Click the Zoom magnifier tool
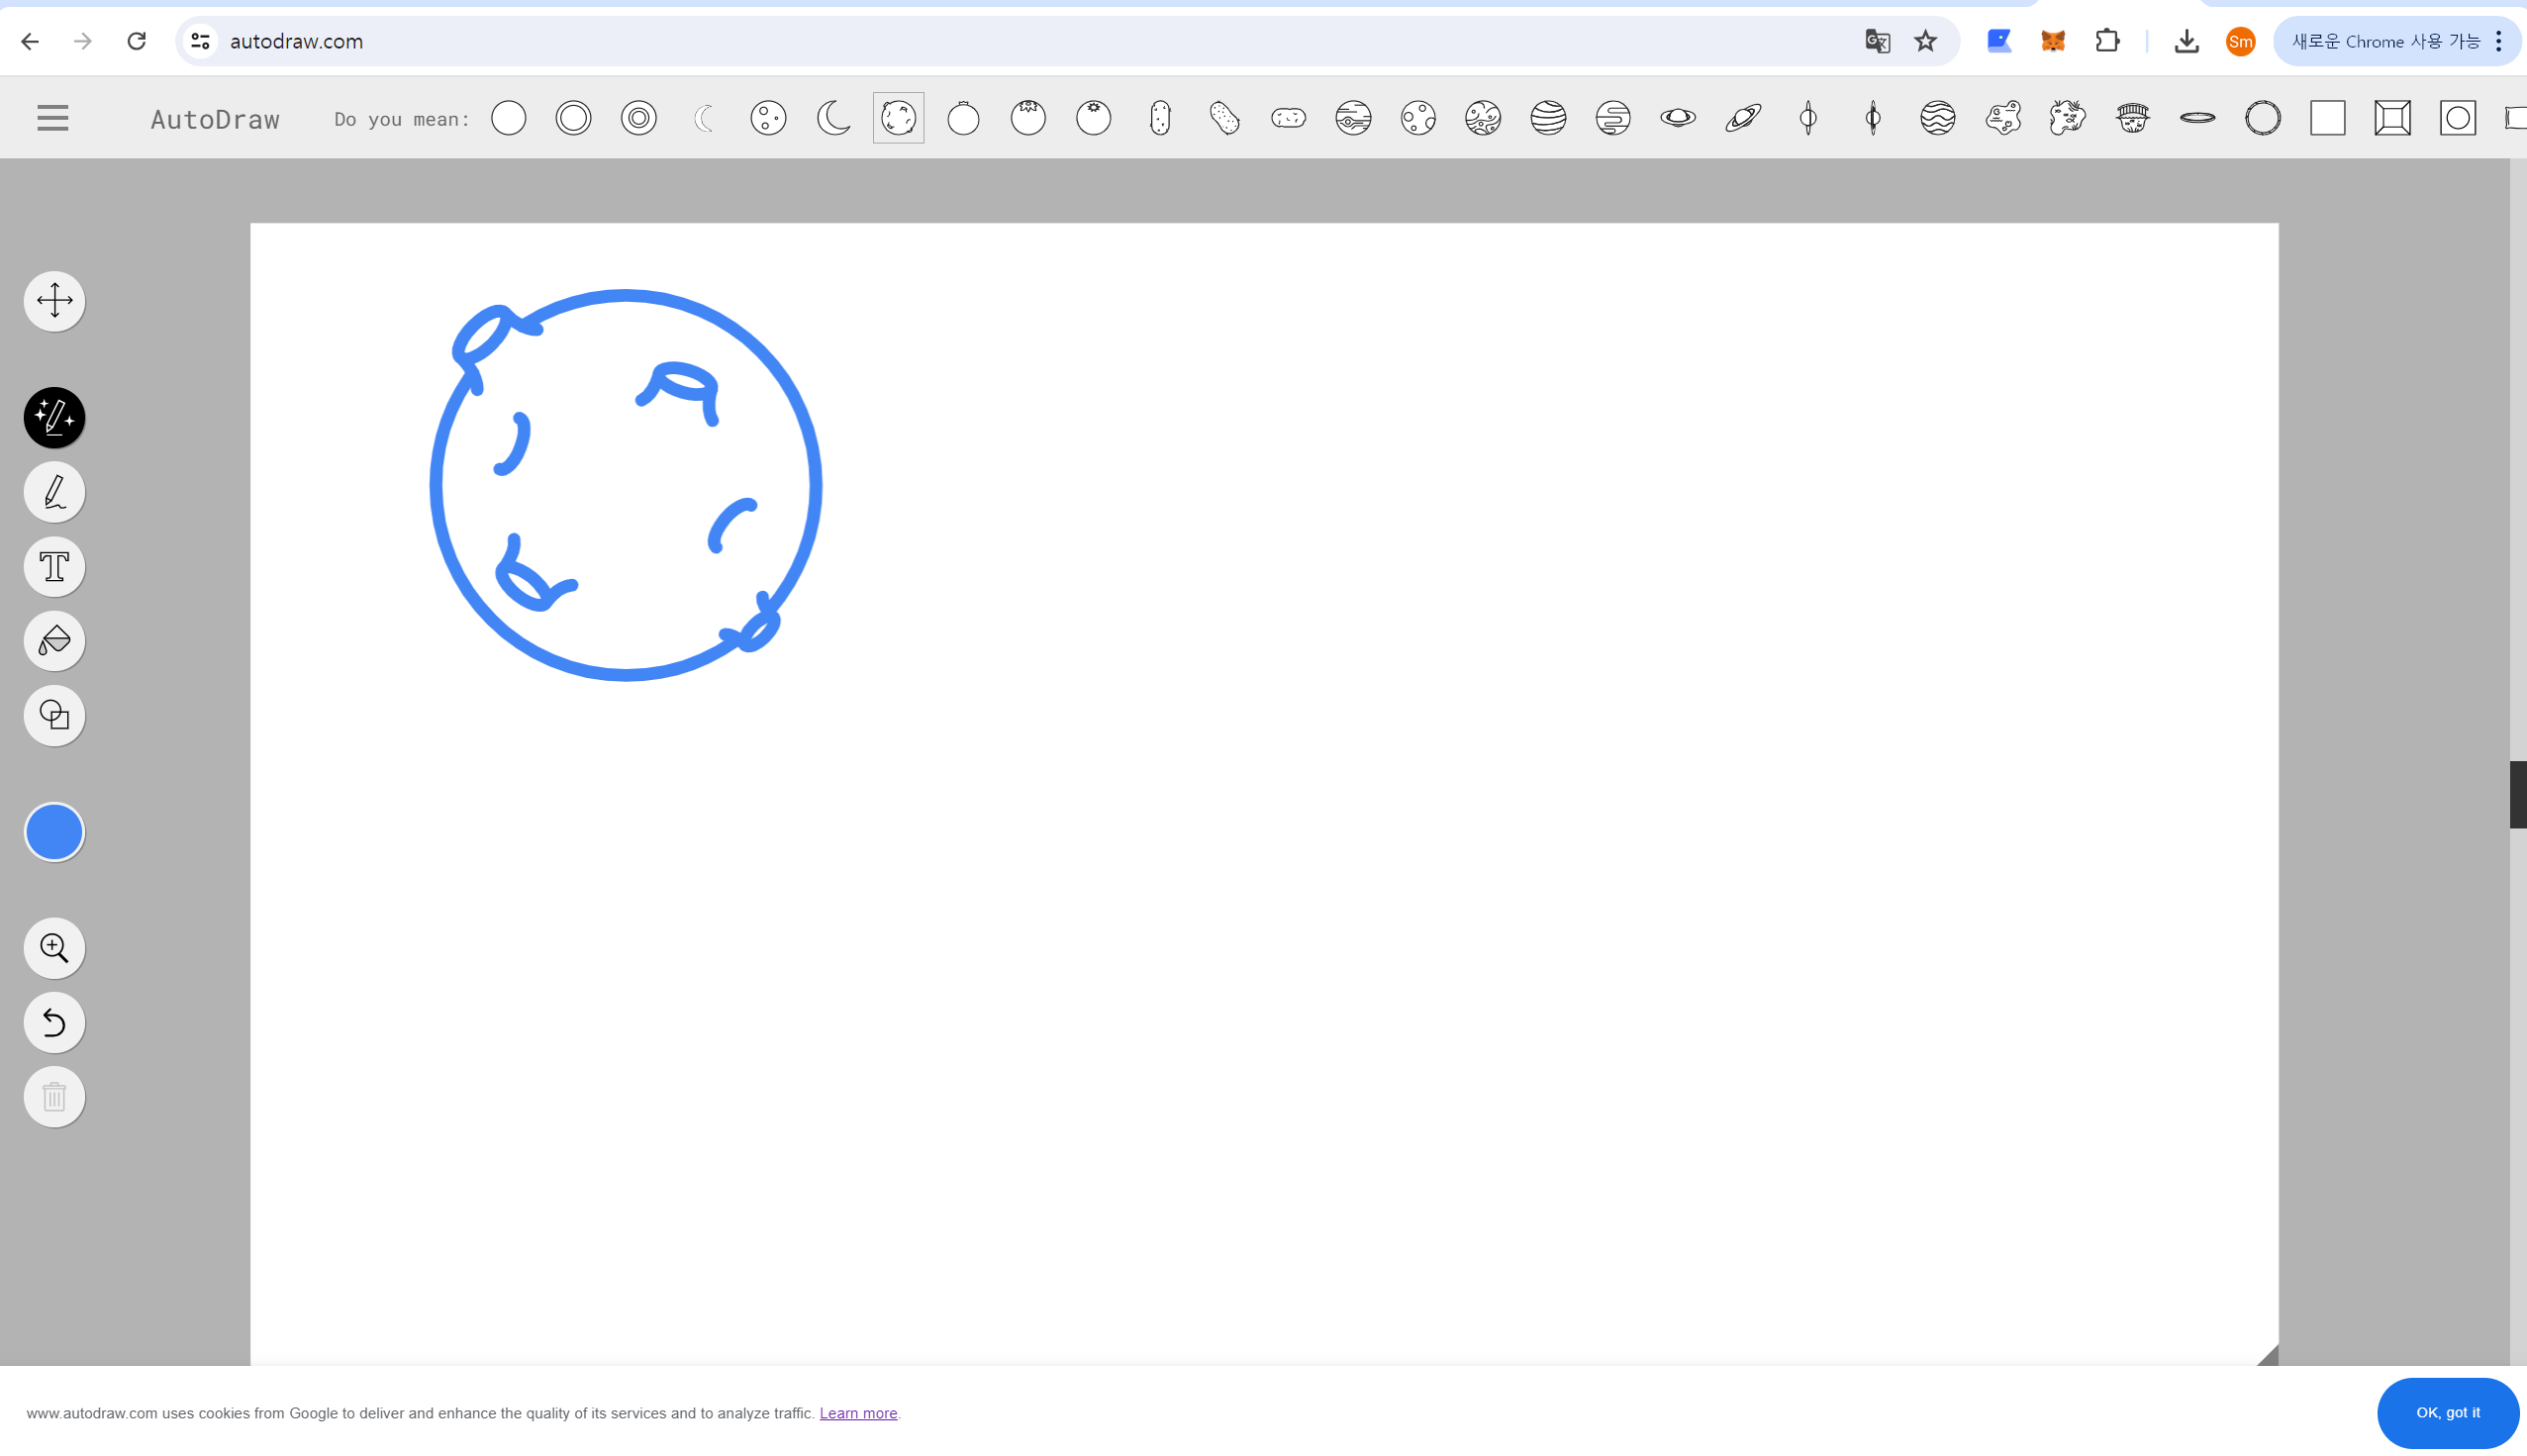Screen dimensions: 2527x1456 [x=54, y=948]
